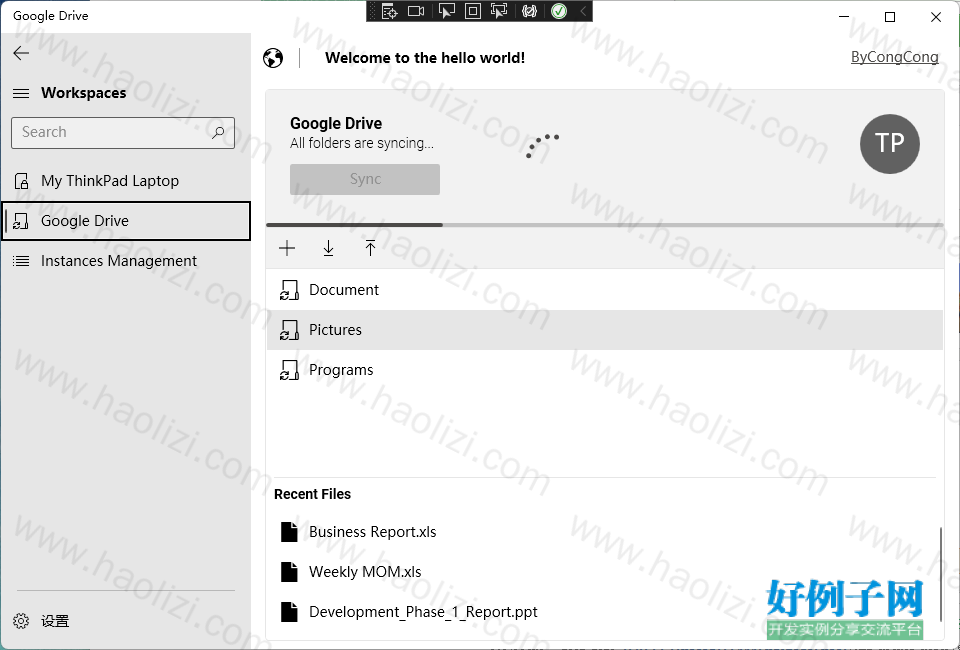Click the upload arrow icon
Image resolution: width=960 pixels, height=650 pixels.
[x=370, y=248]
